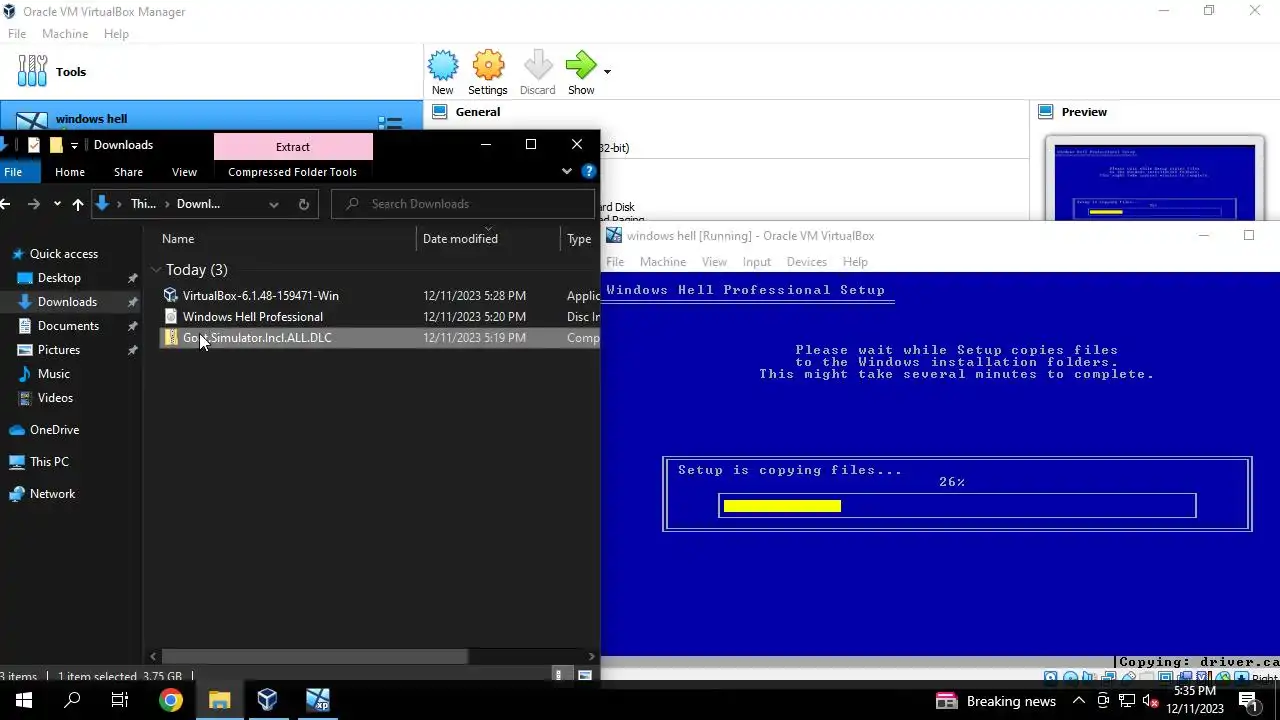Sort by Date modified column header
1280x720 pixels.
pyautogui.click(x=460, y=239)
